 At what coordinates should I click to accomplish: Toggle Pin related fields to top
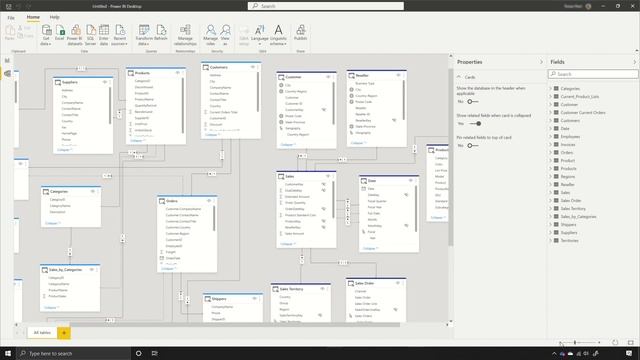coord(473,146)
